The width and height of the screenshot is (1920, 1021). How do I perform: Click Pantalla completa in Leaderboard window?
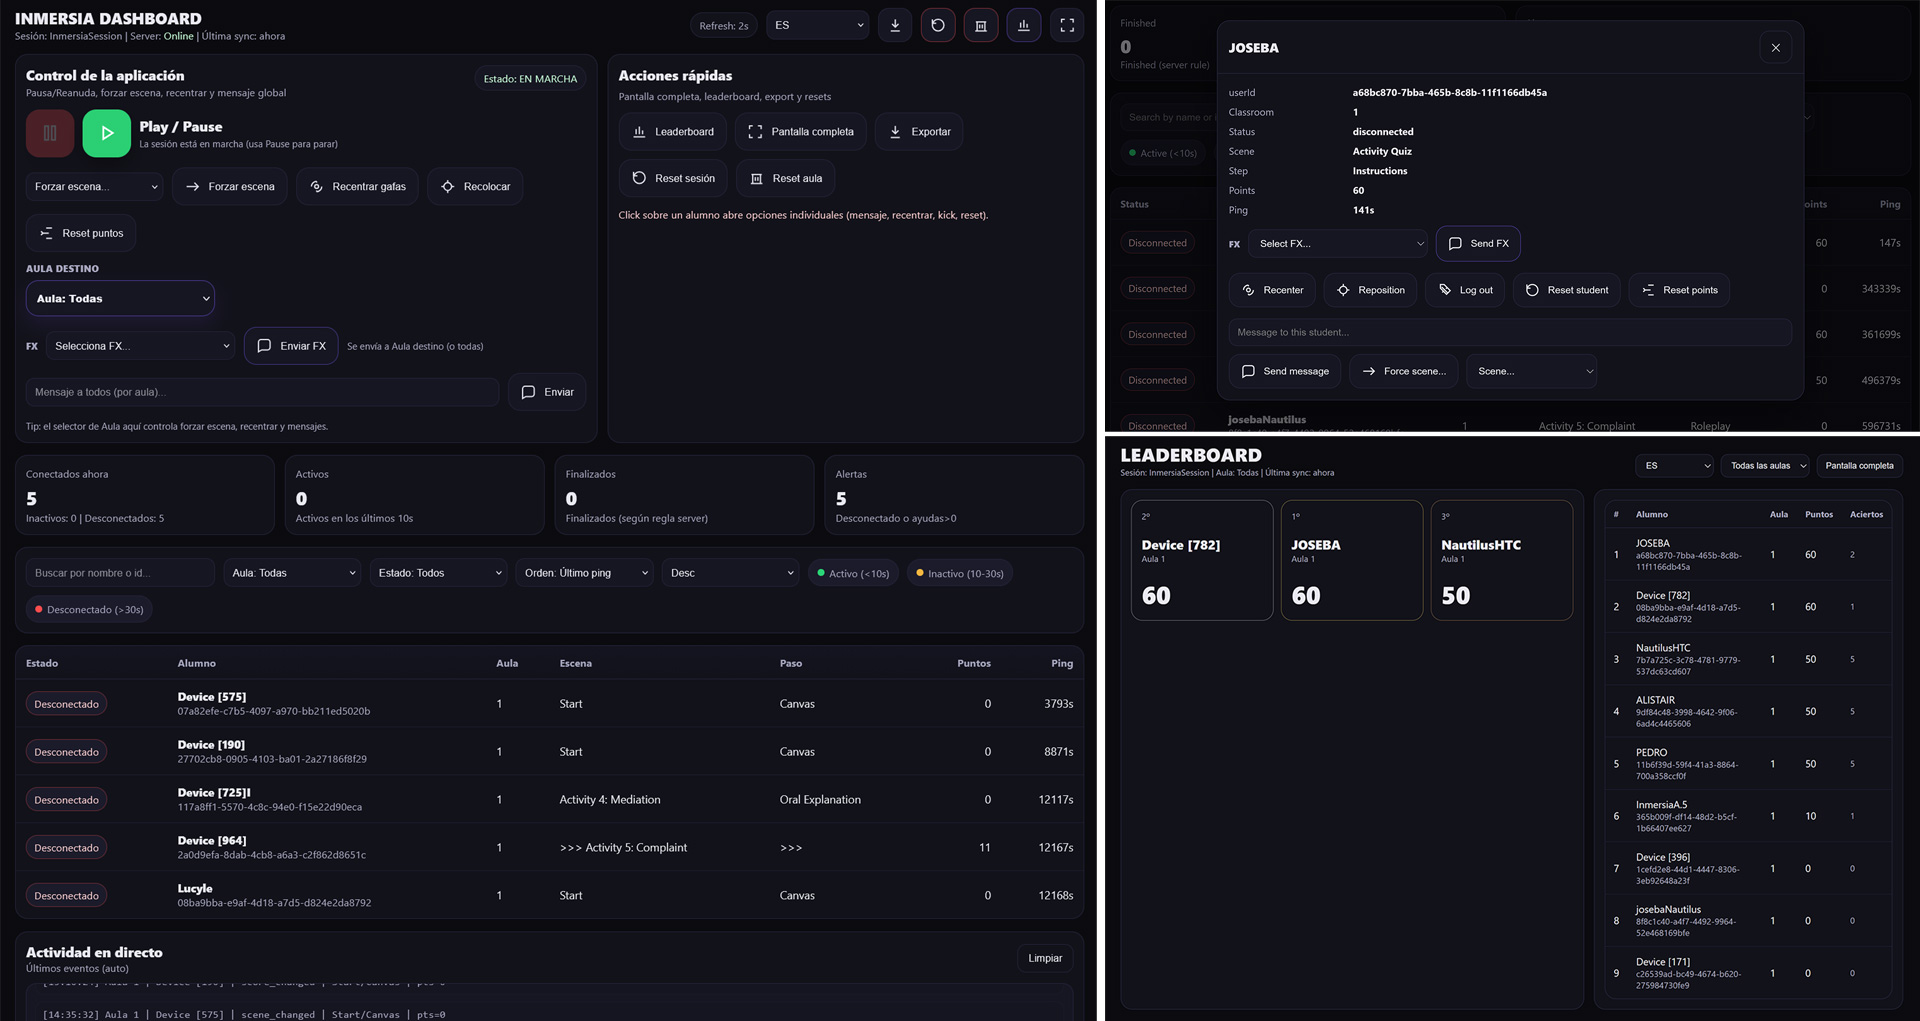pyautogui.click(x=1859, y=466)
